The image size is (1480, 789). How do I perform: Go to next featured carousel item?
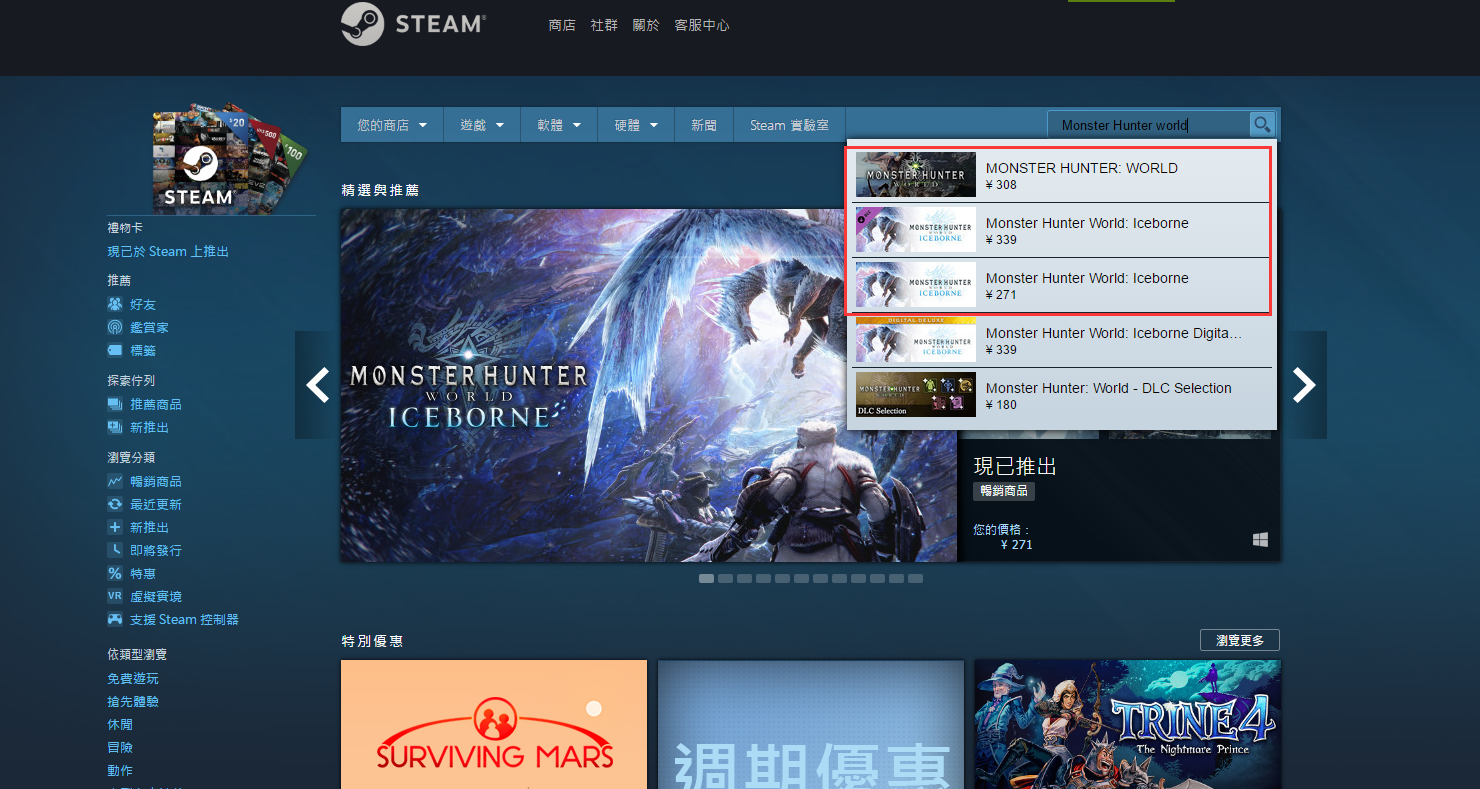(1304, 385)
